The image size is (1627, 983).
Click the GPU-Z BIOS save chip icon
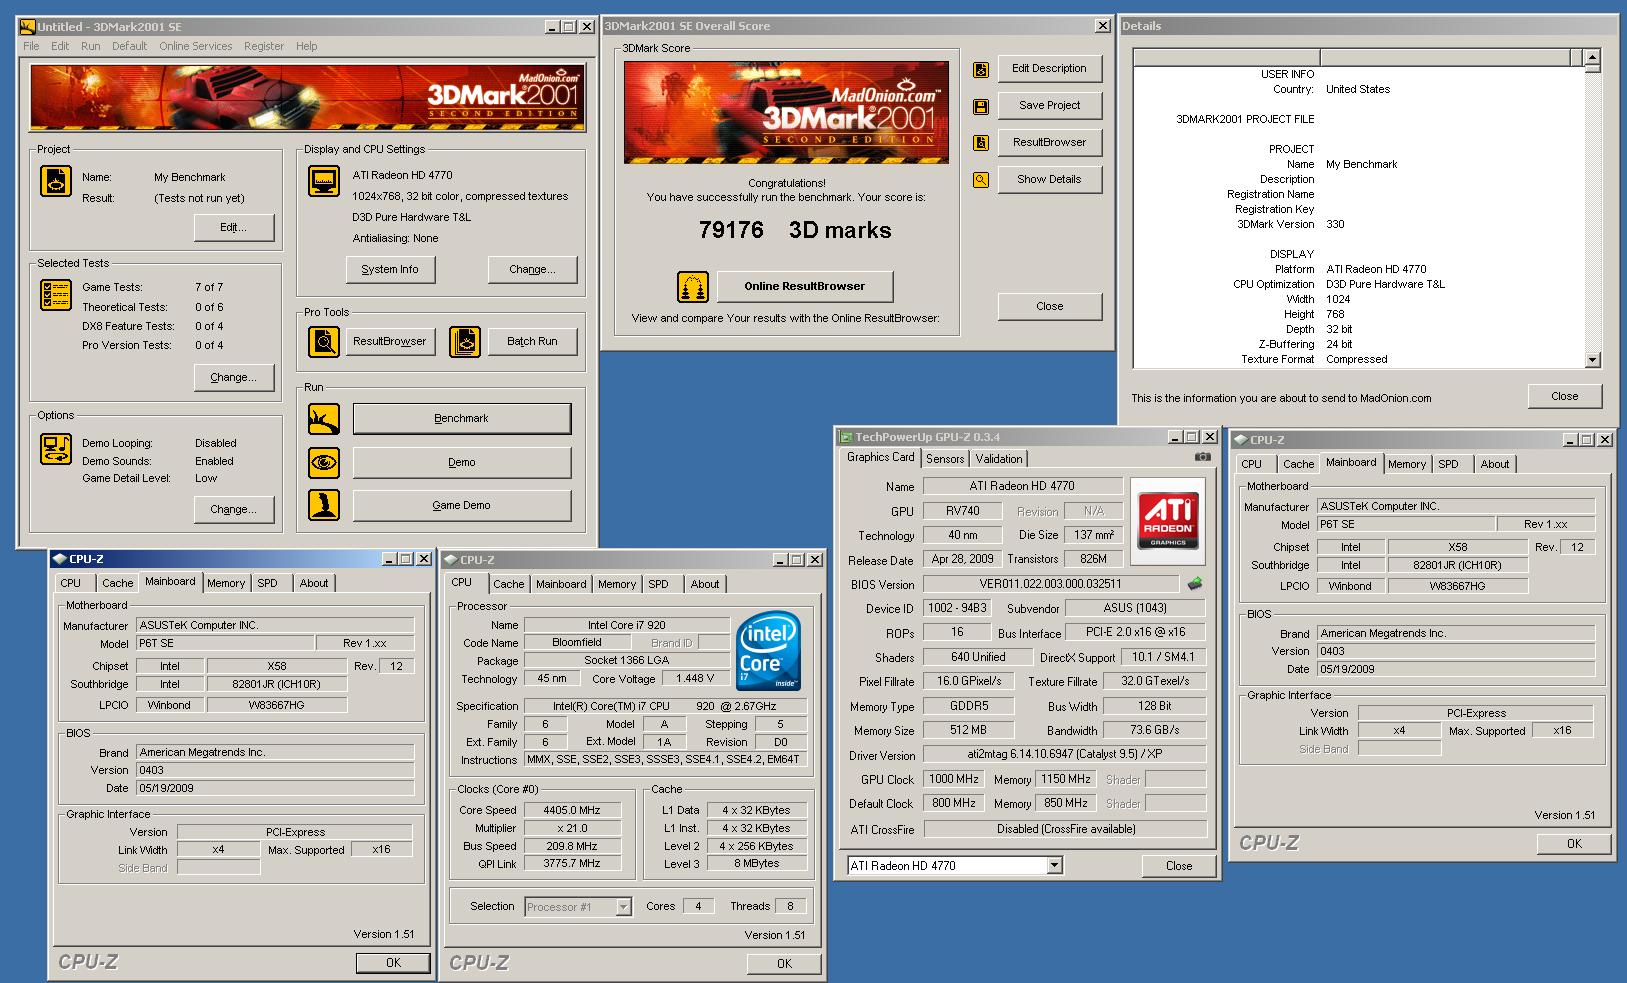click(x=1194, y=584)
